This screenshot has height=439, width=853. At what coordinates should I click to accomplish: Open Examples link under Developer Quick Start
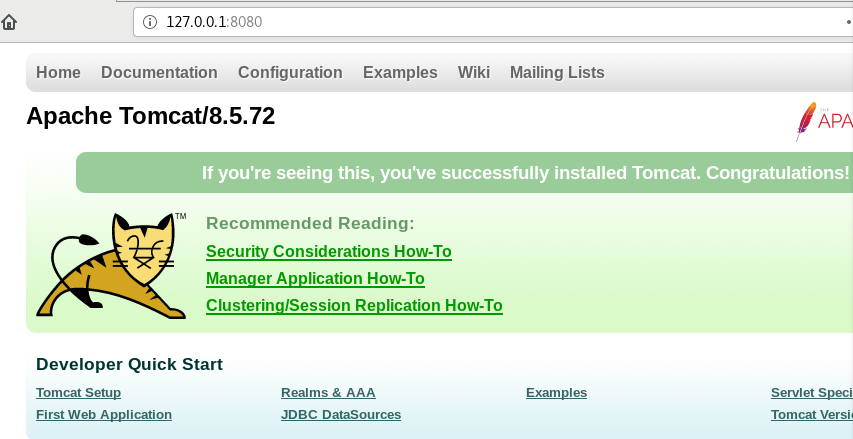coord(557,393)
